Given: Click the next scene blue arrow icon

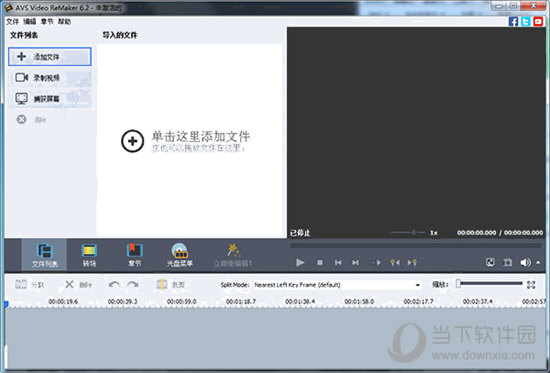Looking at the screenshot, I should click(375, 262).
